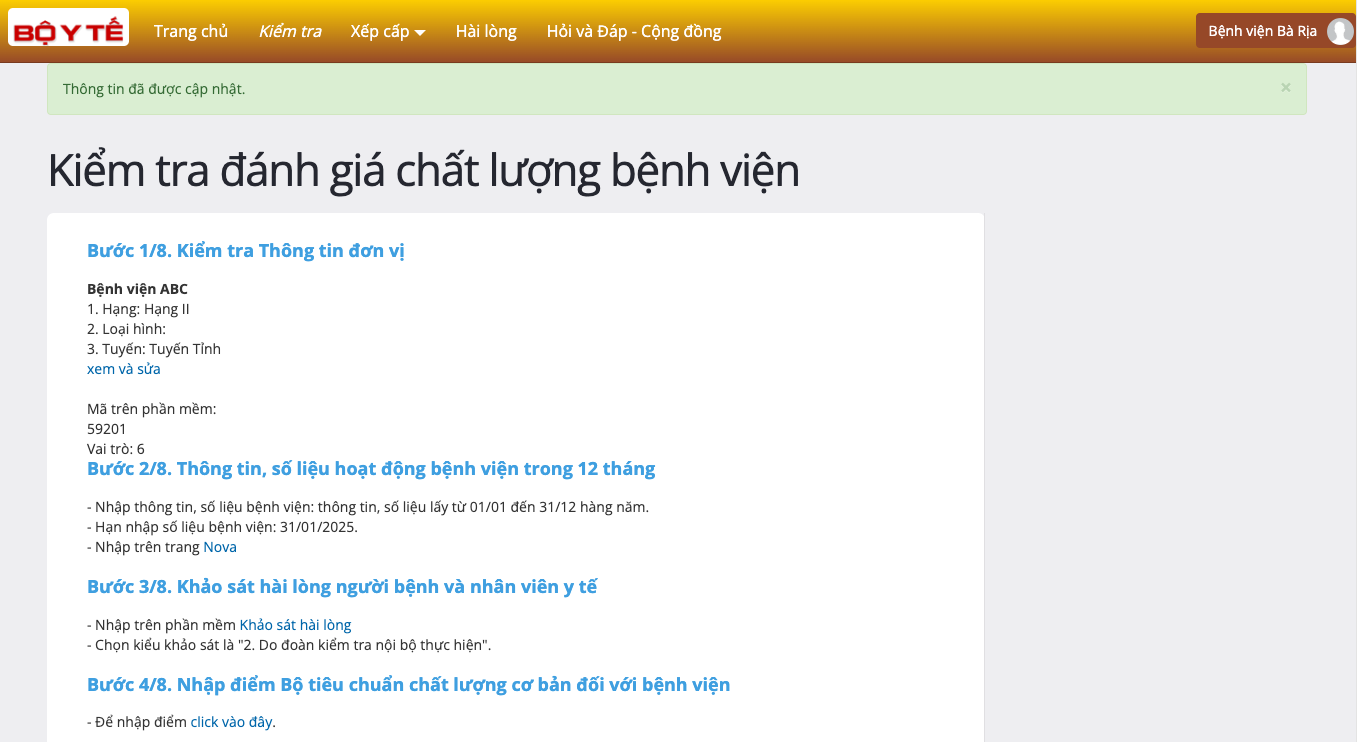This screenshot has height=742, width=1357.
Task: Go to Trang chủ in navbar
Action: pos(191,31)
